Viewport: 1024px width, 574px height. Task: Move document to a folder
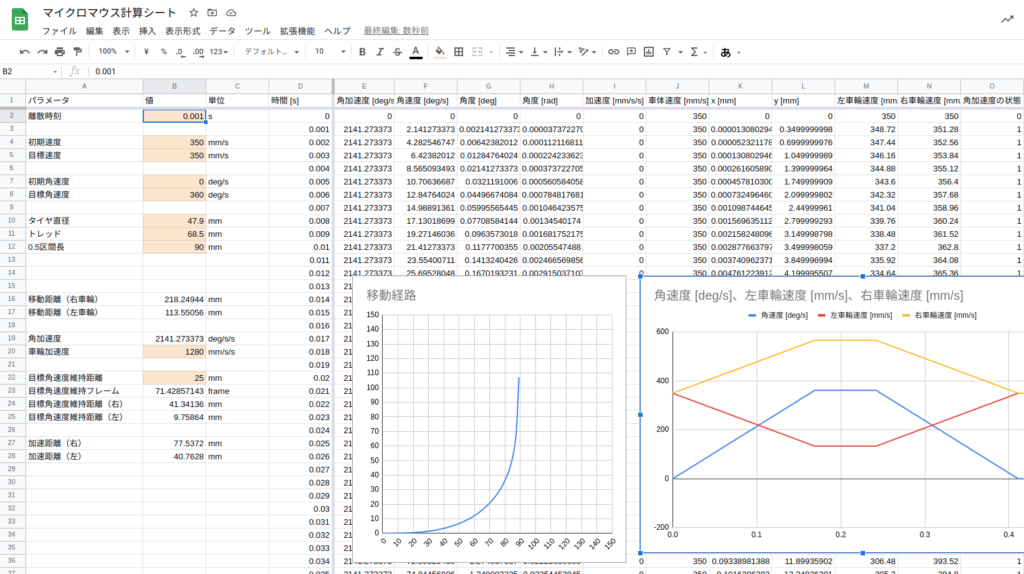(212, 12)
